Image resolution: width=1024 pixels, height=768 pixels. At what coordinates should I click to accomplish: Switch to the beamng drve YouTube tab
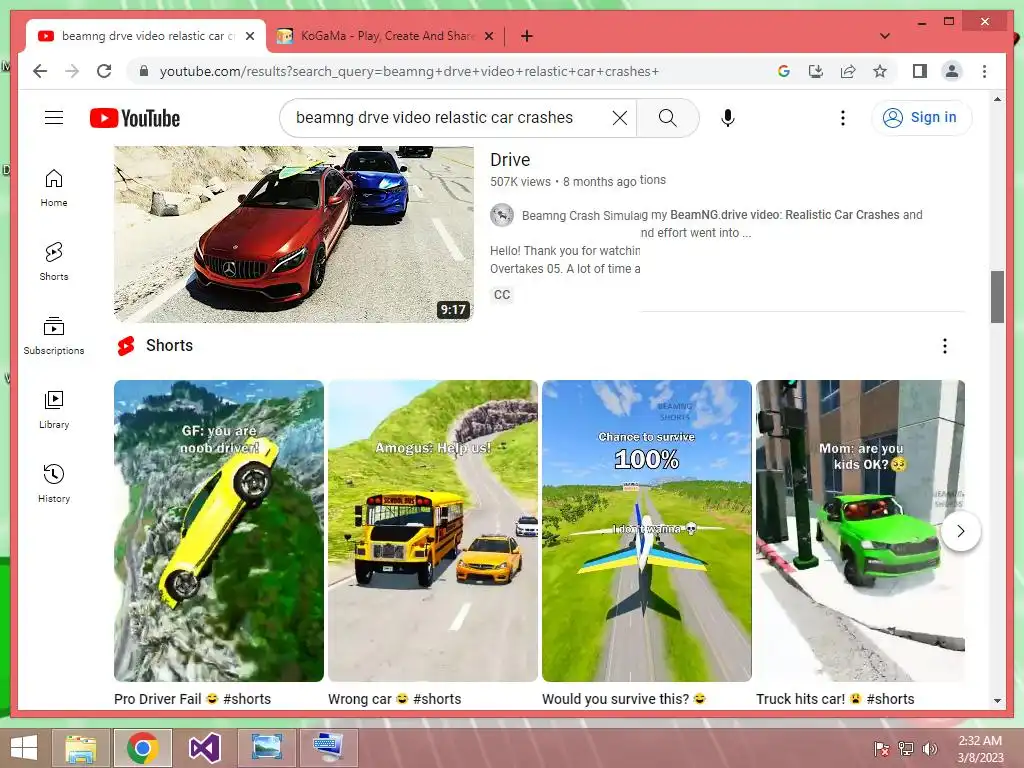(145, 36)
